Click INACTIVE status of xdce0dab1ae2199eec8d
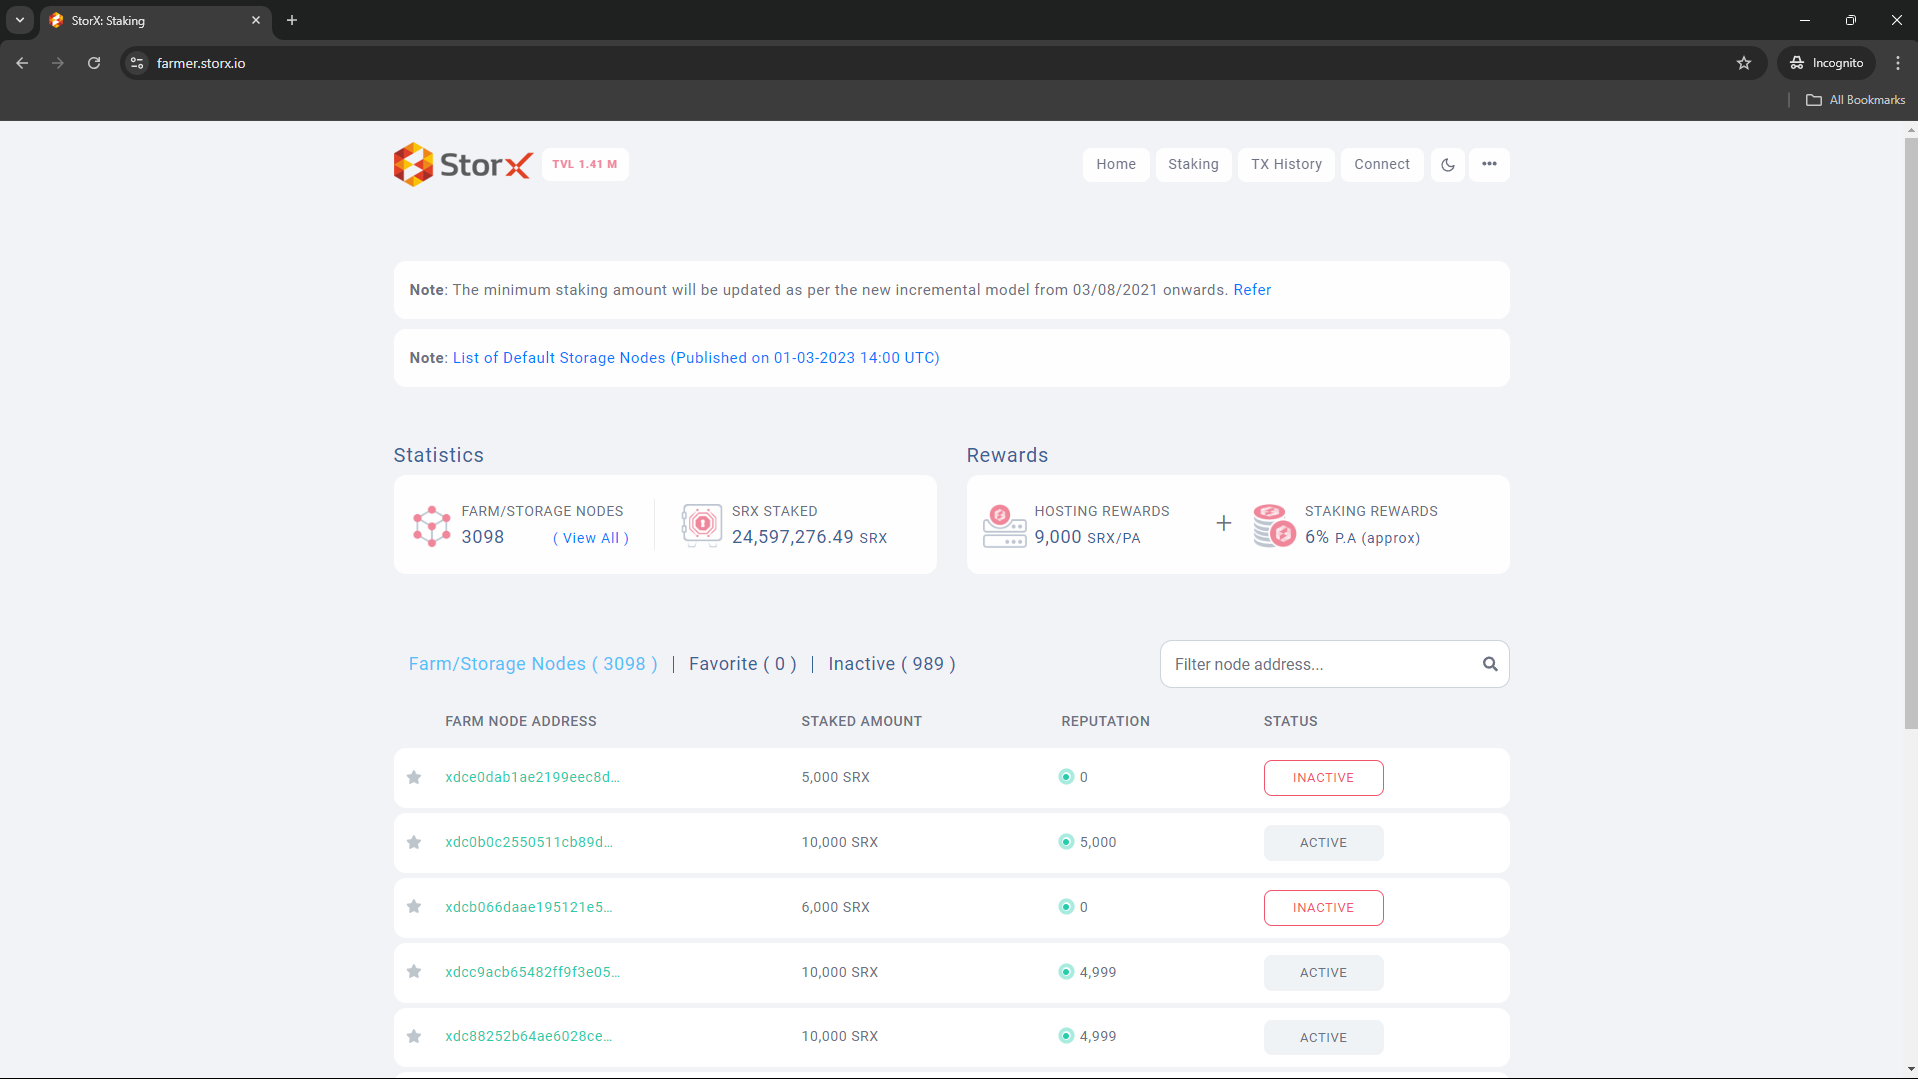This screenshot has height=1079, width=1918. point(1323,778)
